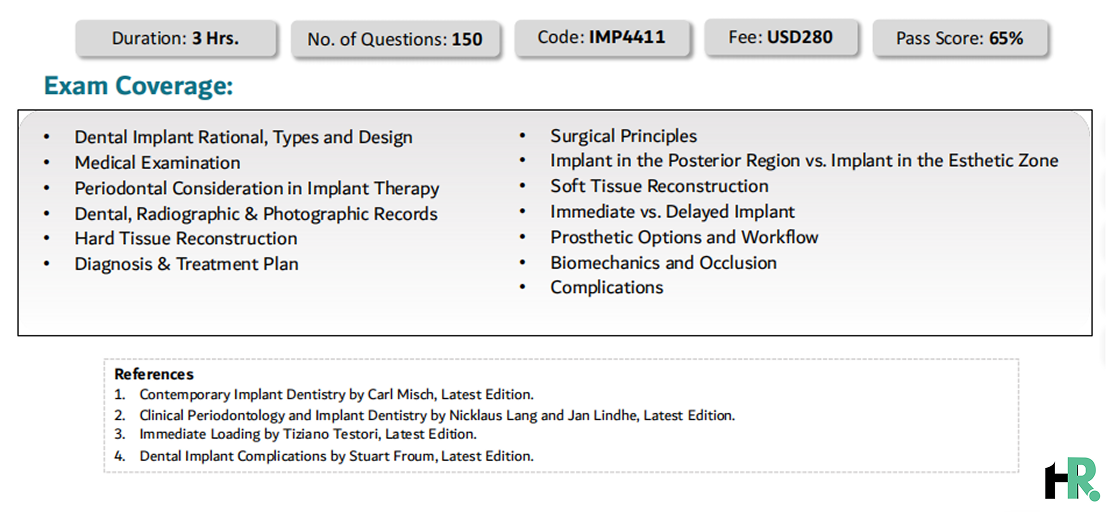1106x512 pixels.
Task: Select the Code: IMP4411 badge
Action: point(602,37)
